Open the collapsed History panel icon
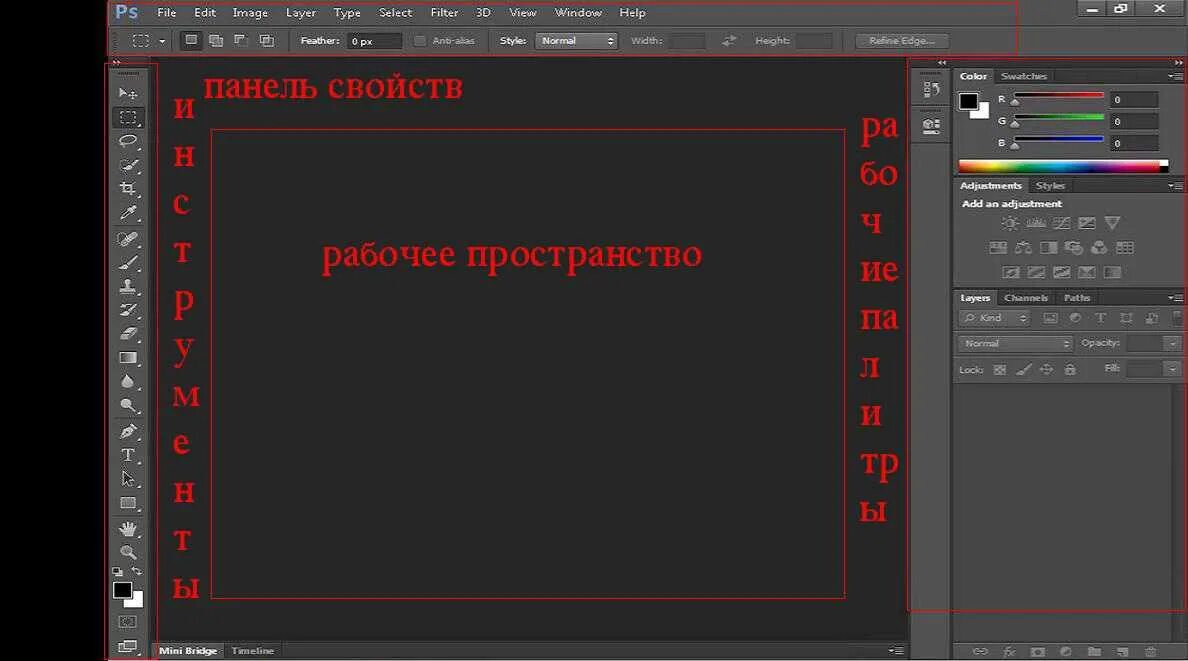The width and height of the screenshot is (1188, 661). coord(931,89)
